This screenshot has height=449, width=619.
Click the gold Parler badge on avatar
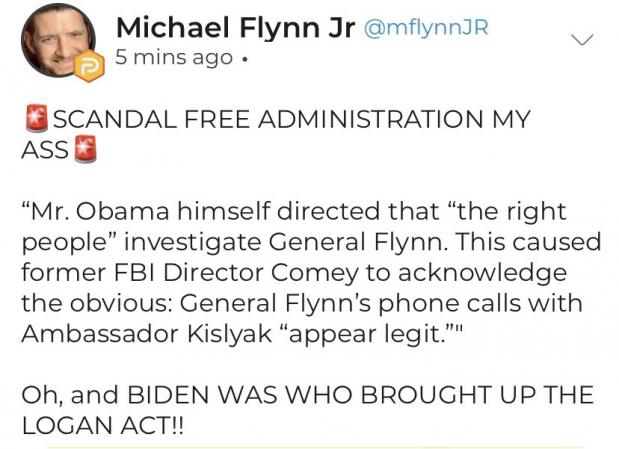tap(90, 66)
